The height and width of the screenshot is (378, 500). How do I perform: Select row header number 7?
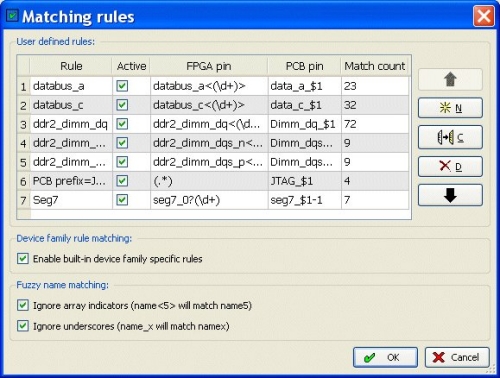(23, 200)
